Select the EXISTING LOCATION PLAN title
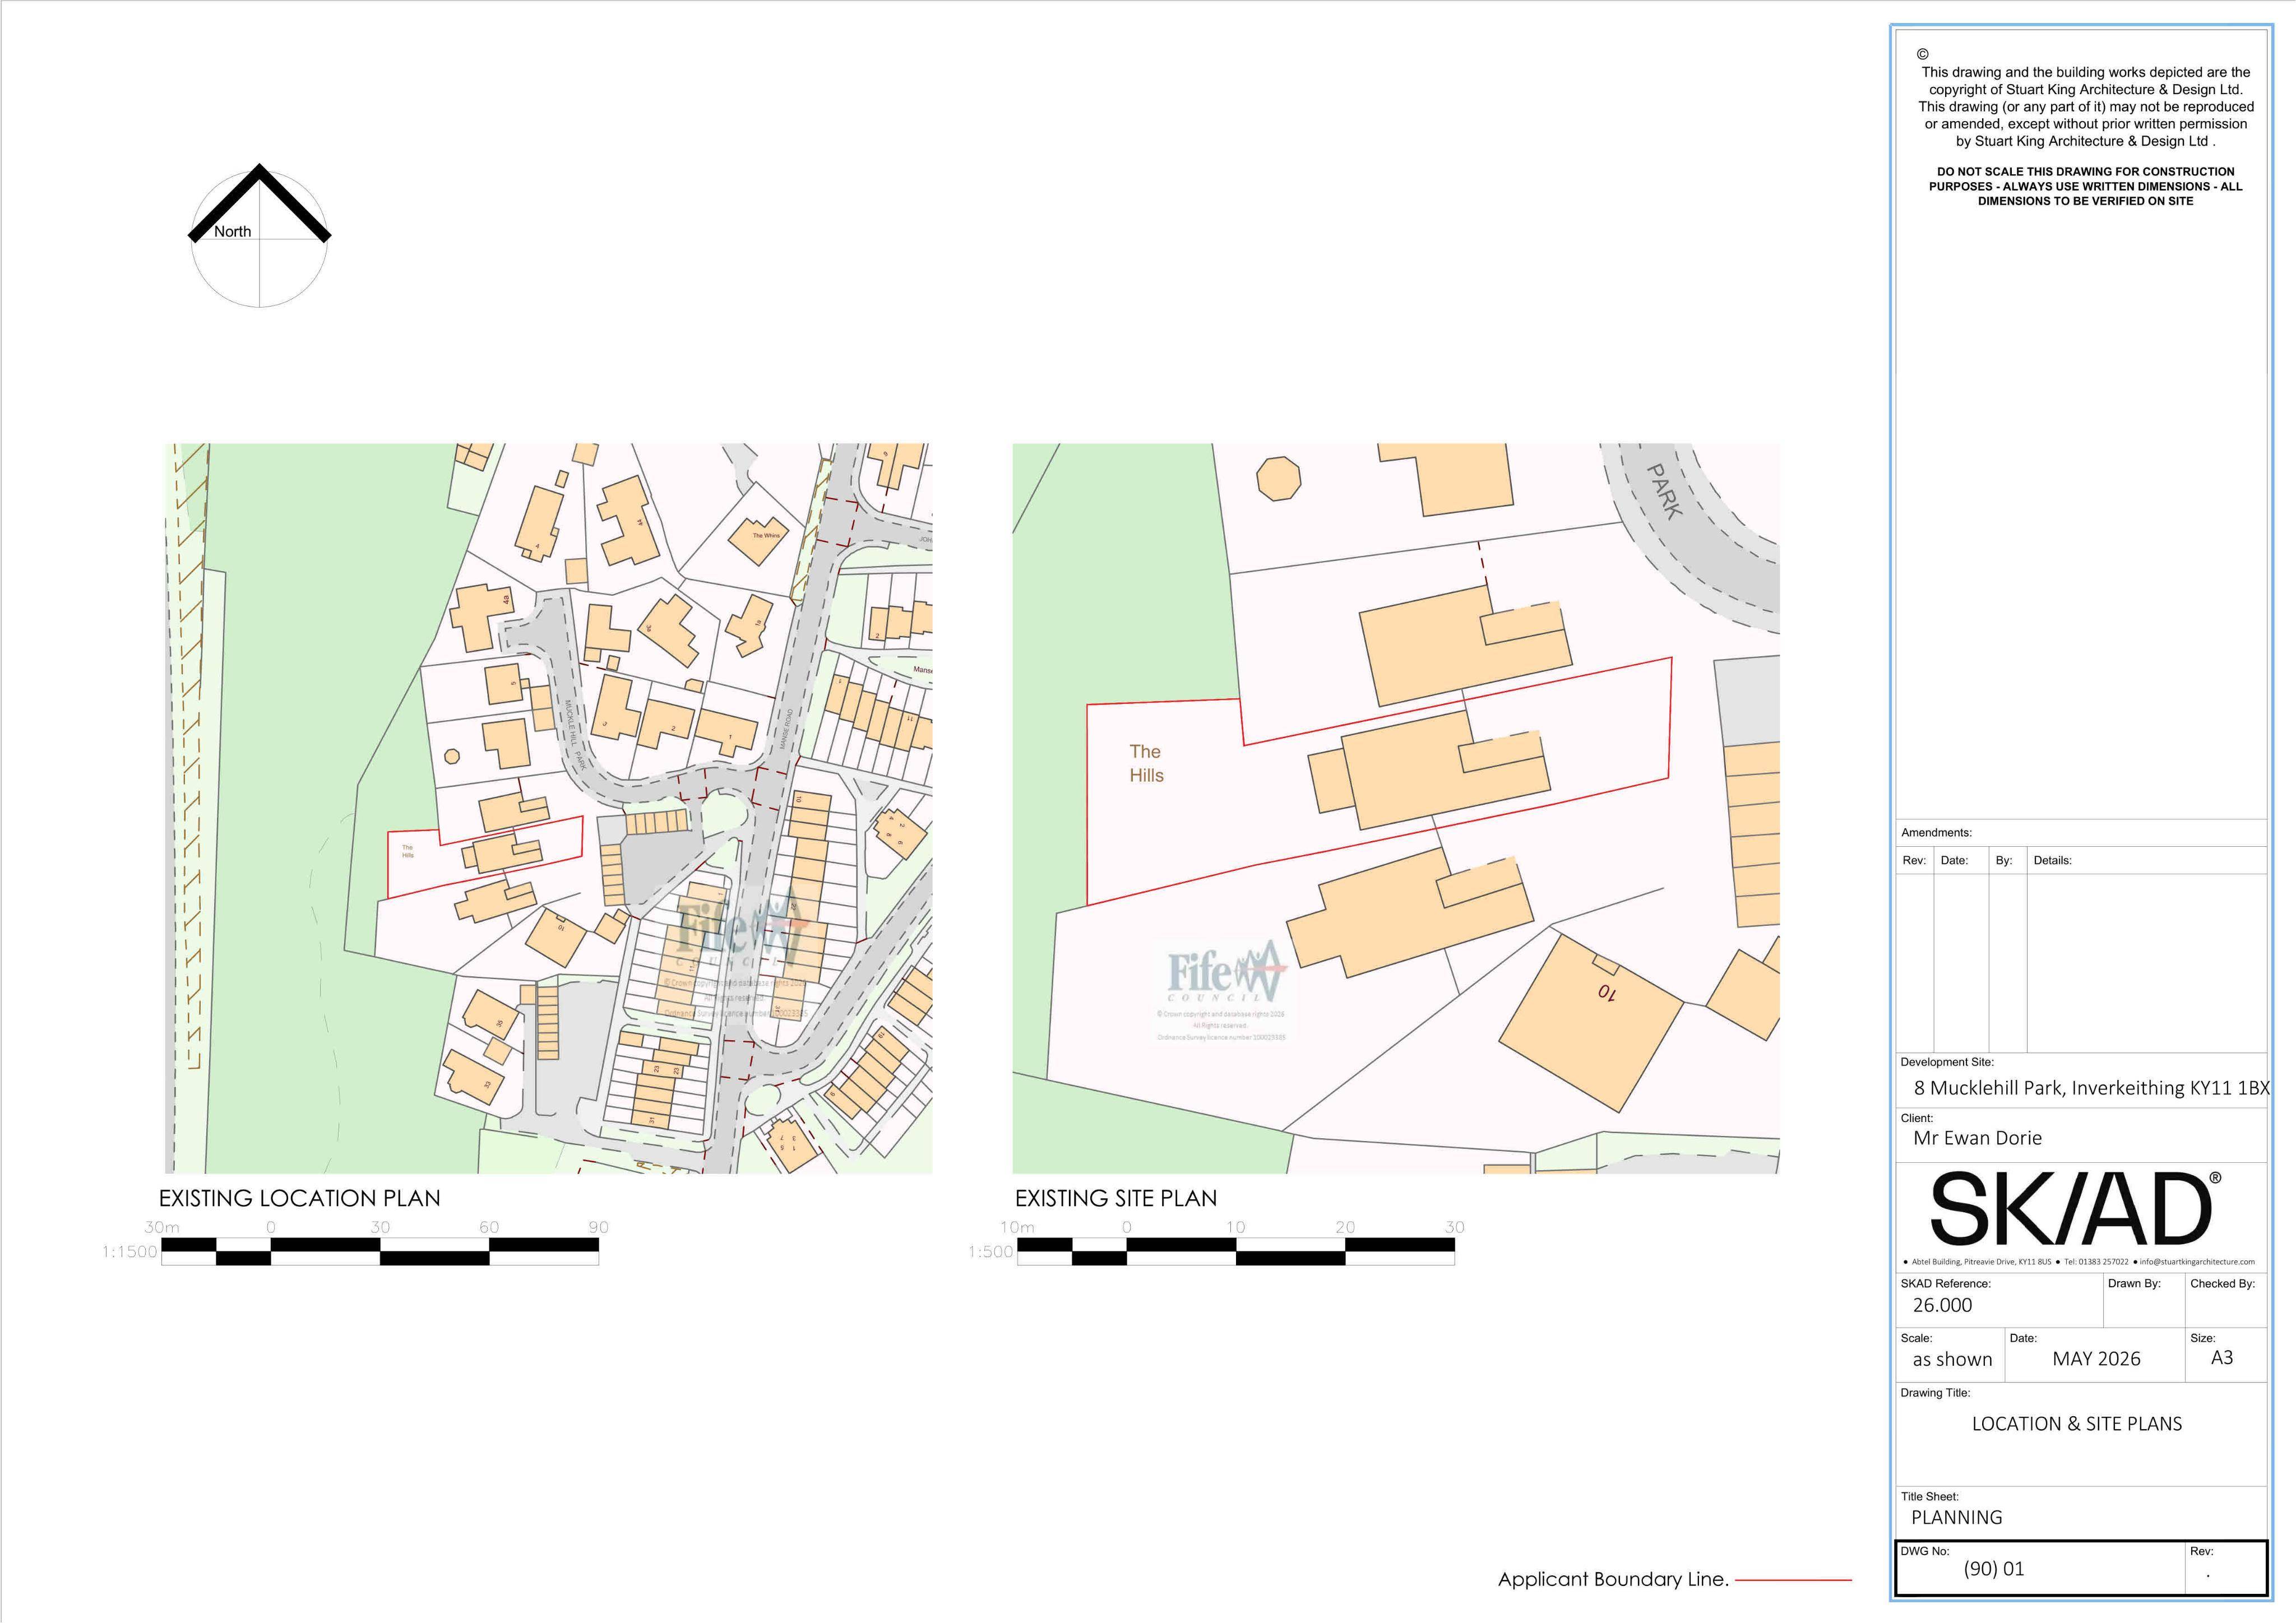Screen dimensions: 2296x1623 click(x=299, y=1198)
